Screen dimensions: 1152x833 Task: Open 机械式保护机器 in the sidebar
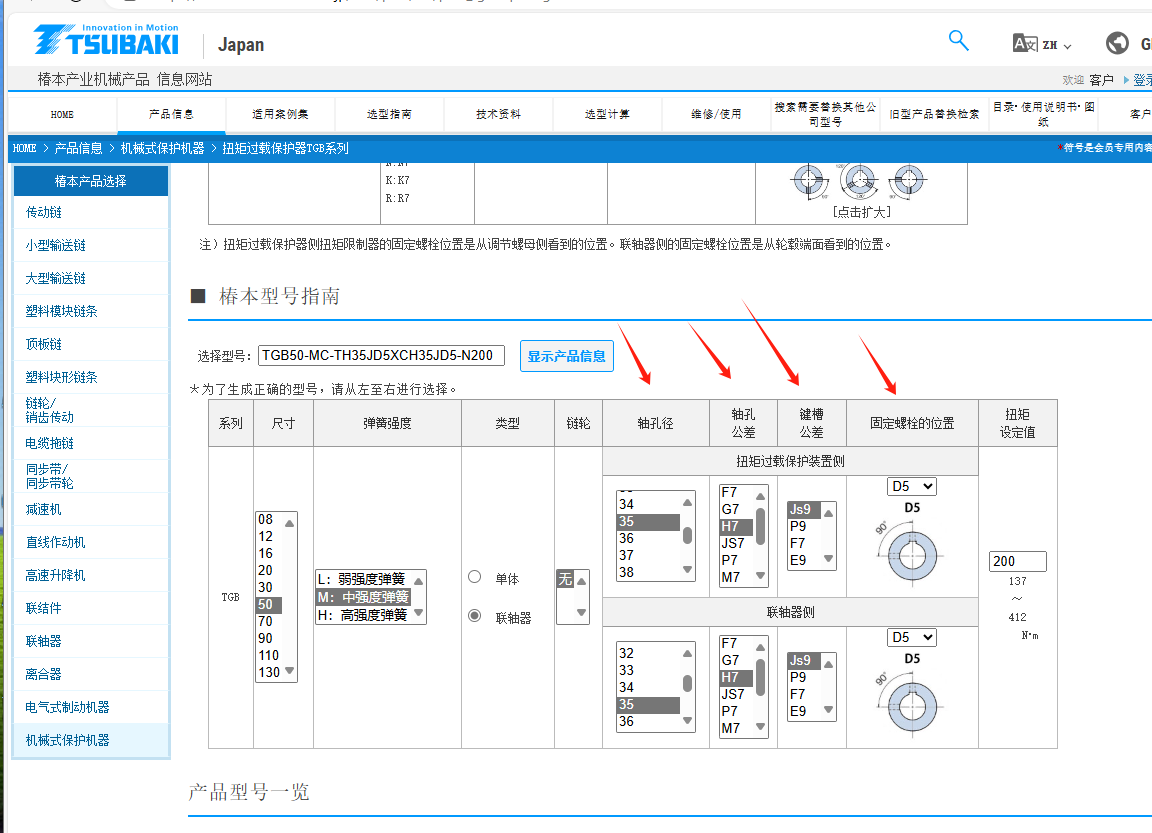coord(91,740)
